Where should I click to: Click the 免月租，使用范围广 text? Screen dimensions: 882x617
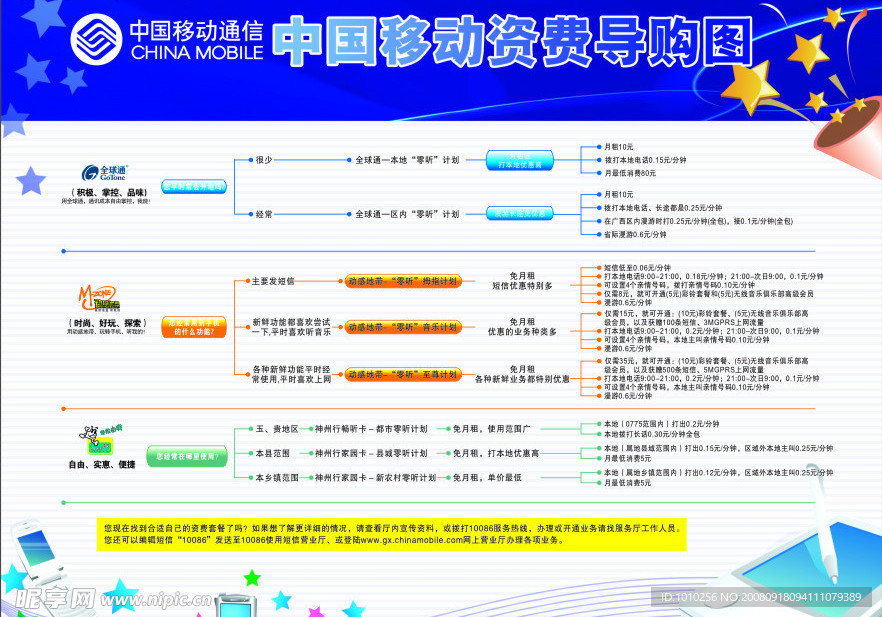click(x=492, y=429)
